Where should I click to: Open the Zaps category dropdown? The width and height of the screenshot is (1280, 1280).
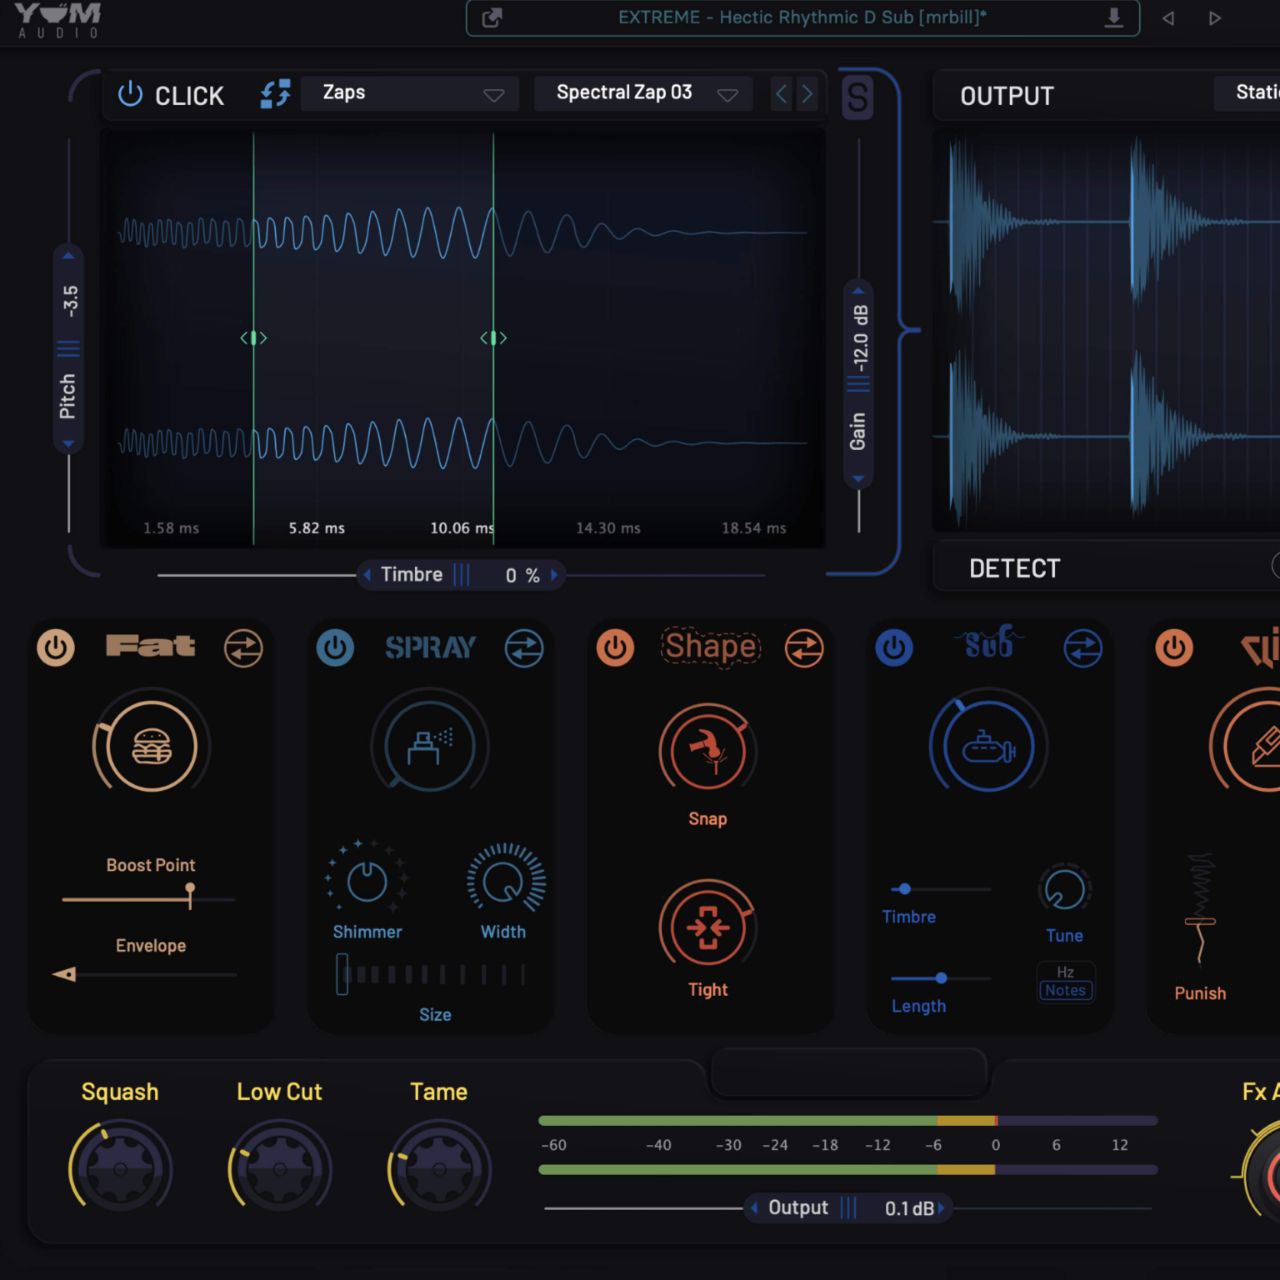410,93
